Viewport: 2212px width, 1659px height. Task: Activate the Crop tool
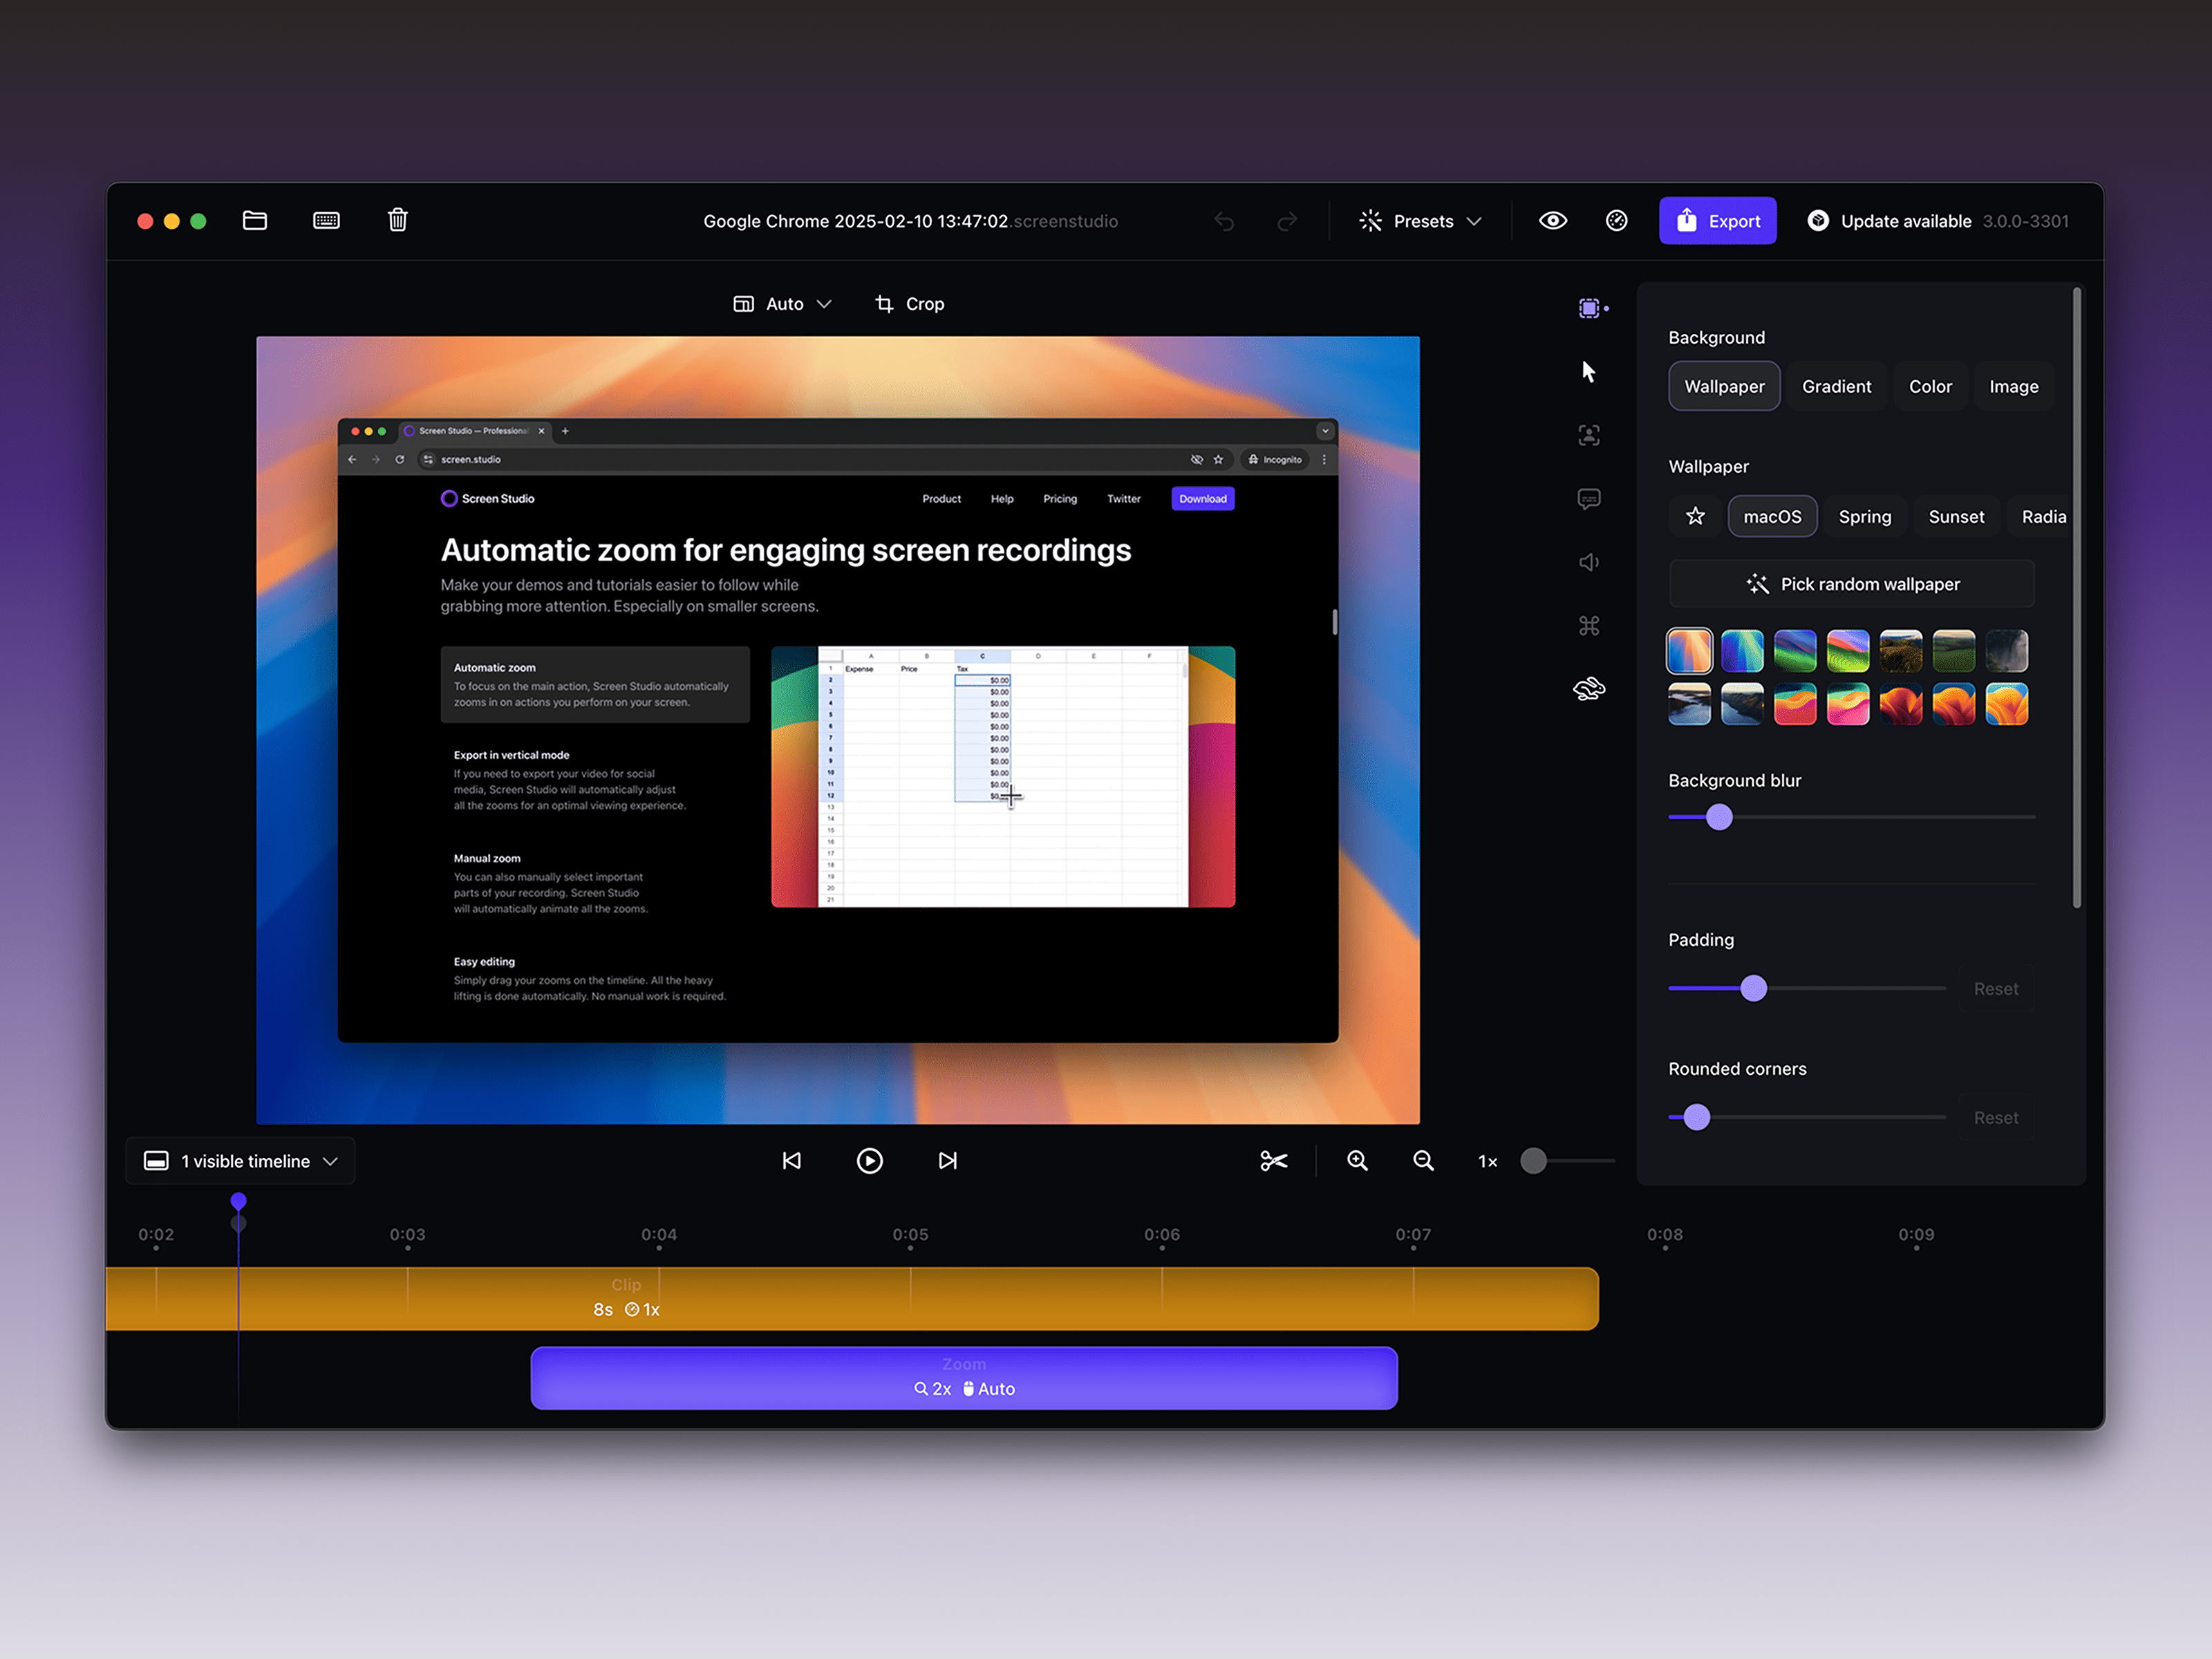tap(910, 304)
